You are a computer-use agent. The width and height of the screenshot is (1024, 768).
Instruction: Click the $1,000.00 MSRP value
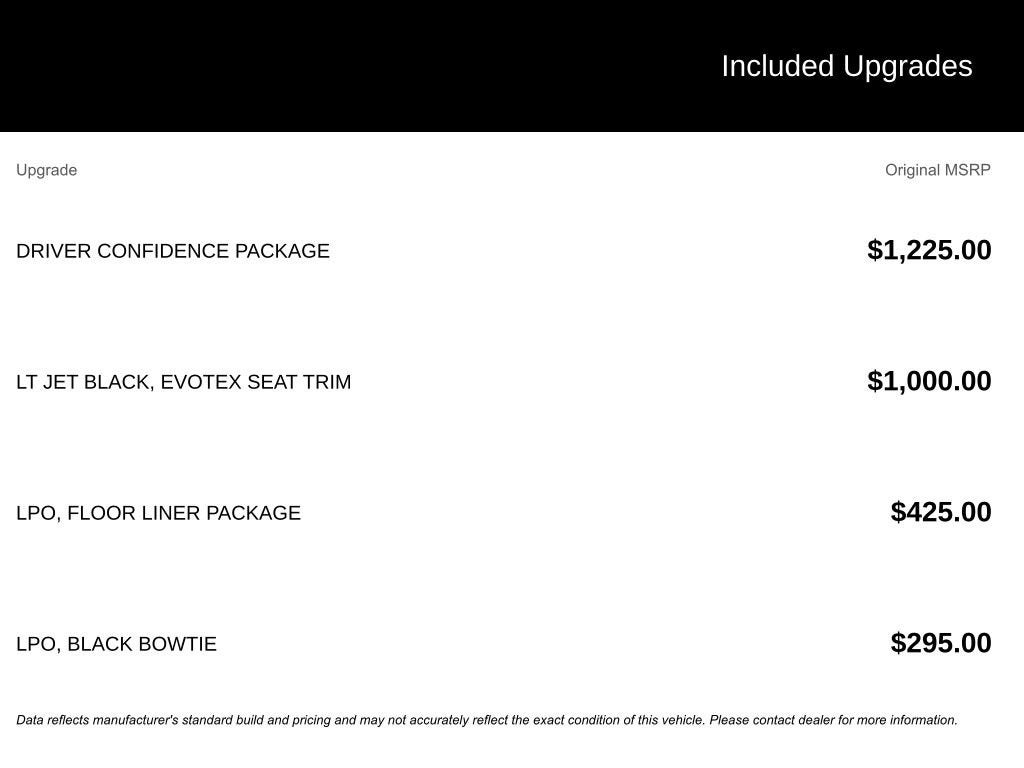(x=929, y=381)
